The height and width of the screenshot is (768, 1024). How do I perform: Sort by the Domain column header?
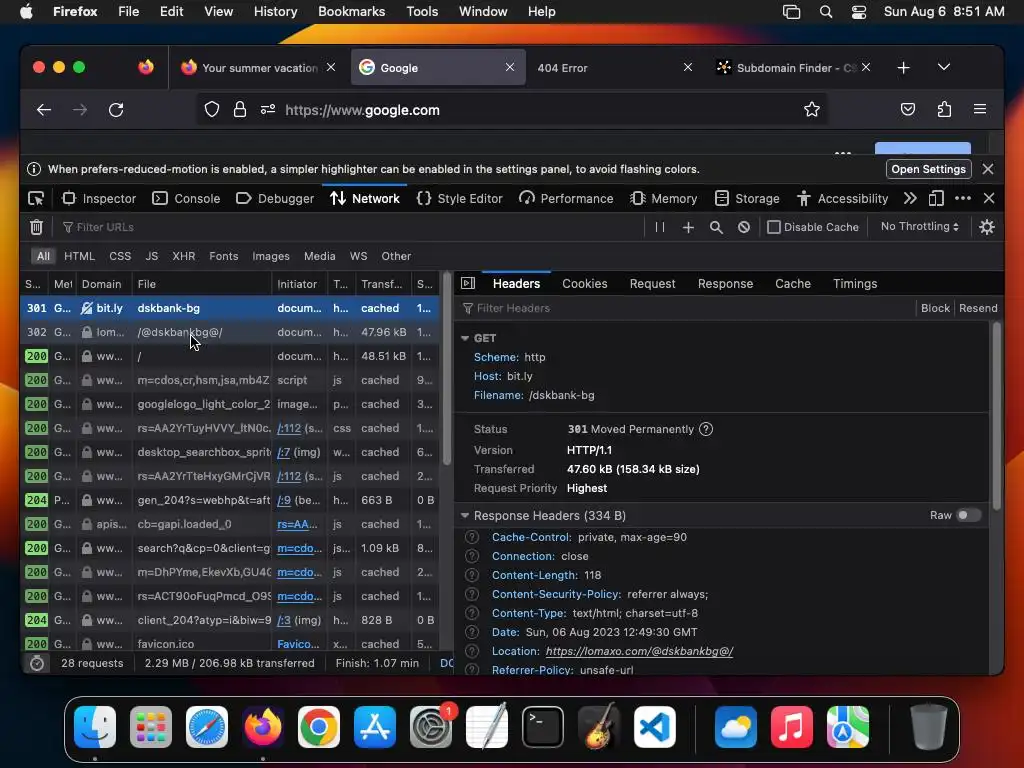(102, 284)
